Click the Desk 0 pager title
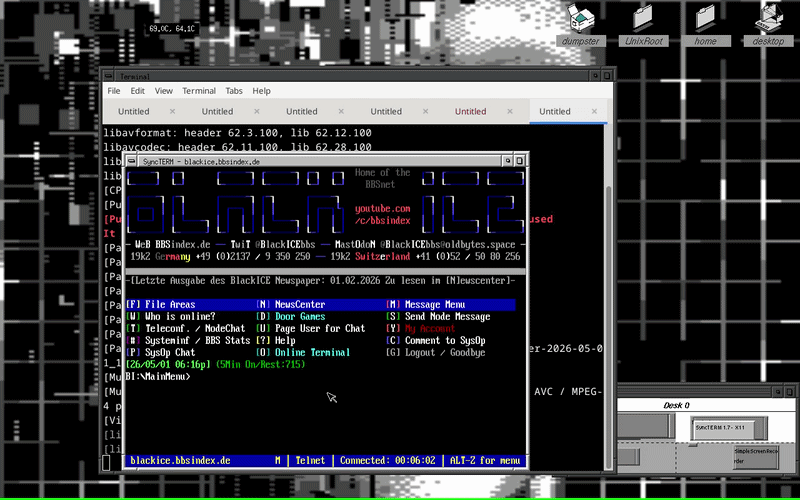Screen dimensions: 800x500 tap(677, 406)
